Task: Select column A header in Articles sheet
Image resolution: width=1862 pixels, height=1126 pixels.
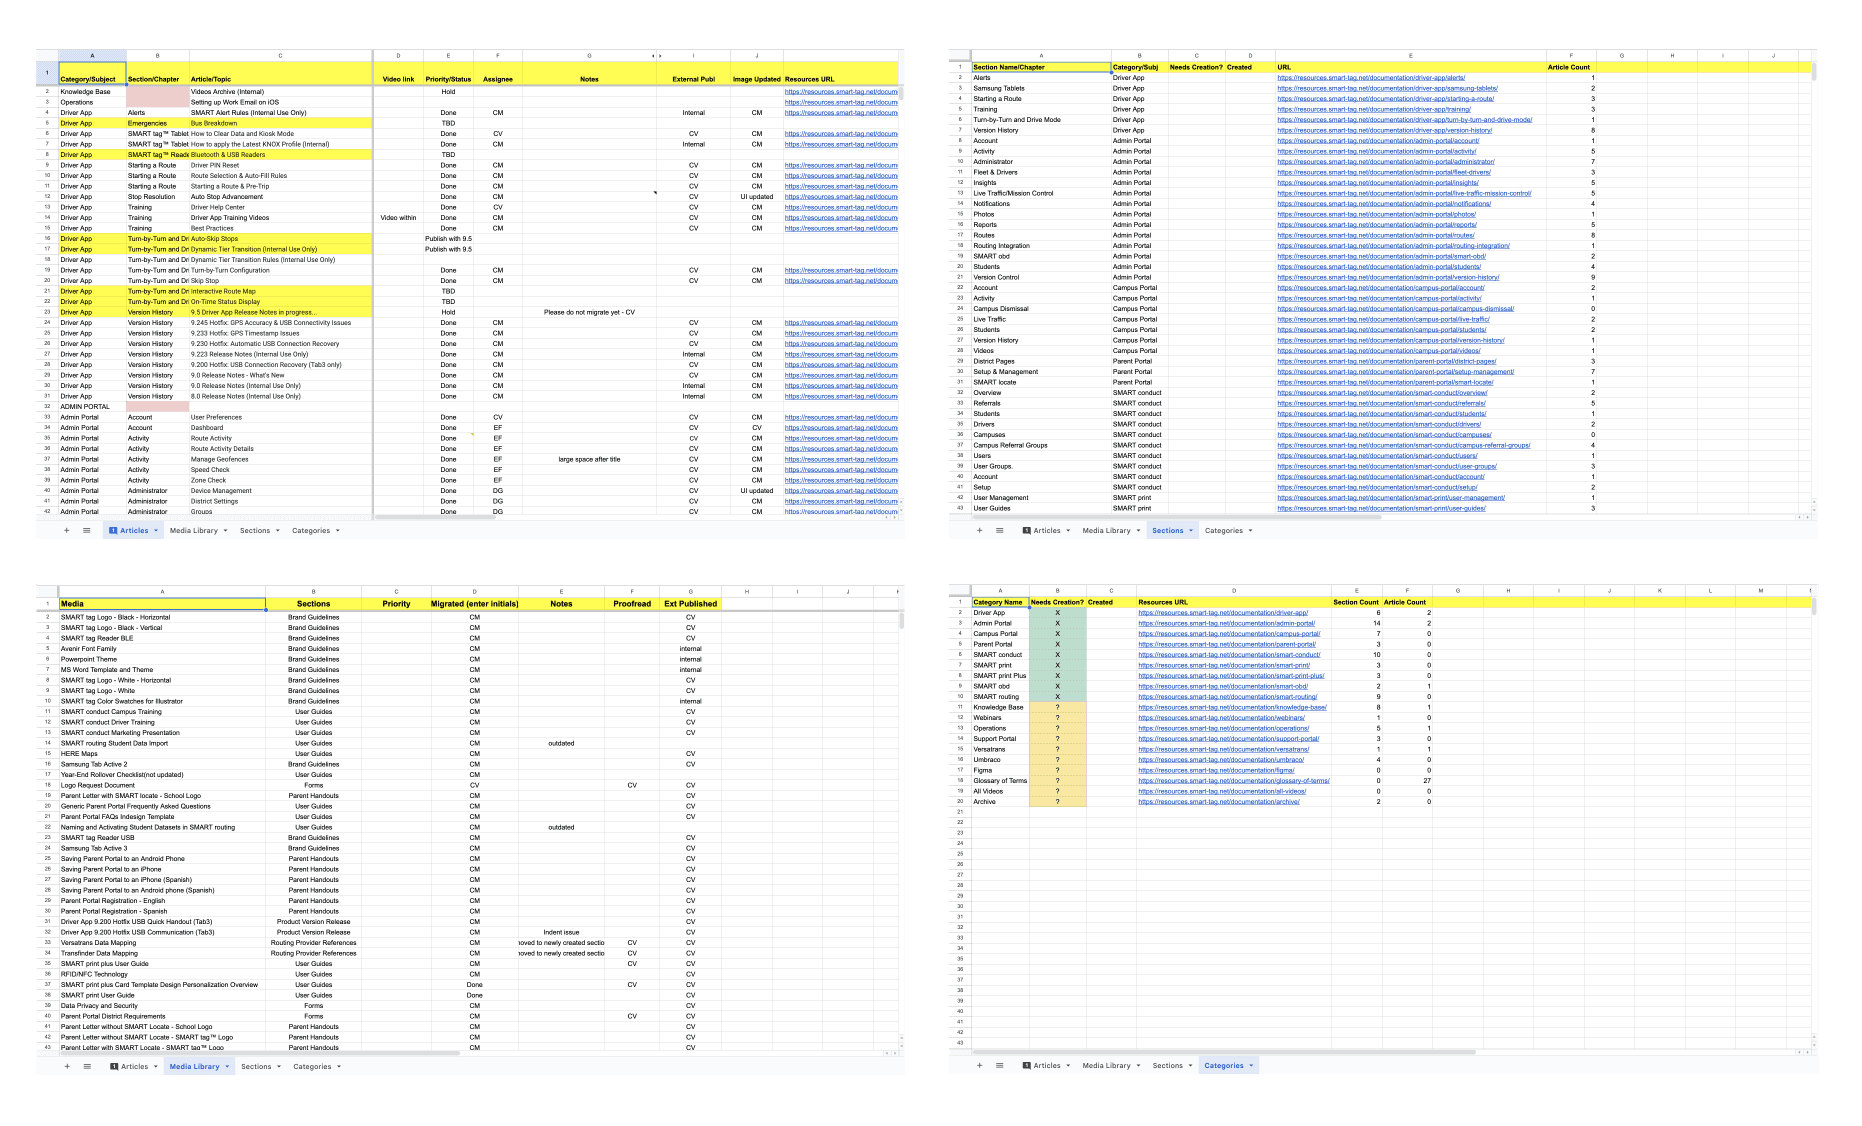Action: [92, 56]
